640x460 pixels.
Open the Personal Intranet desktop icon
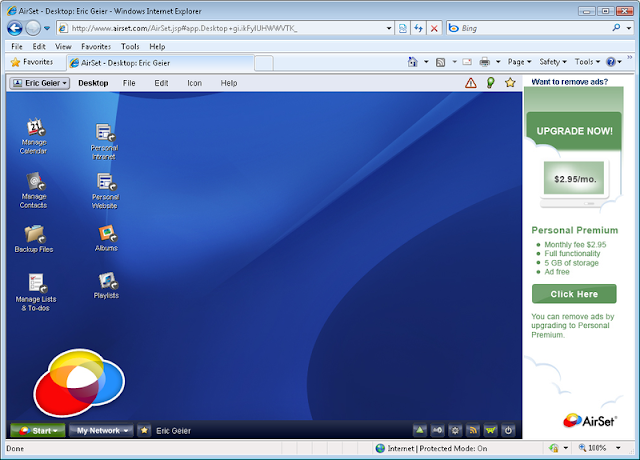coord(104,142)
